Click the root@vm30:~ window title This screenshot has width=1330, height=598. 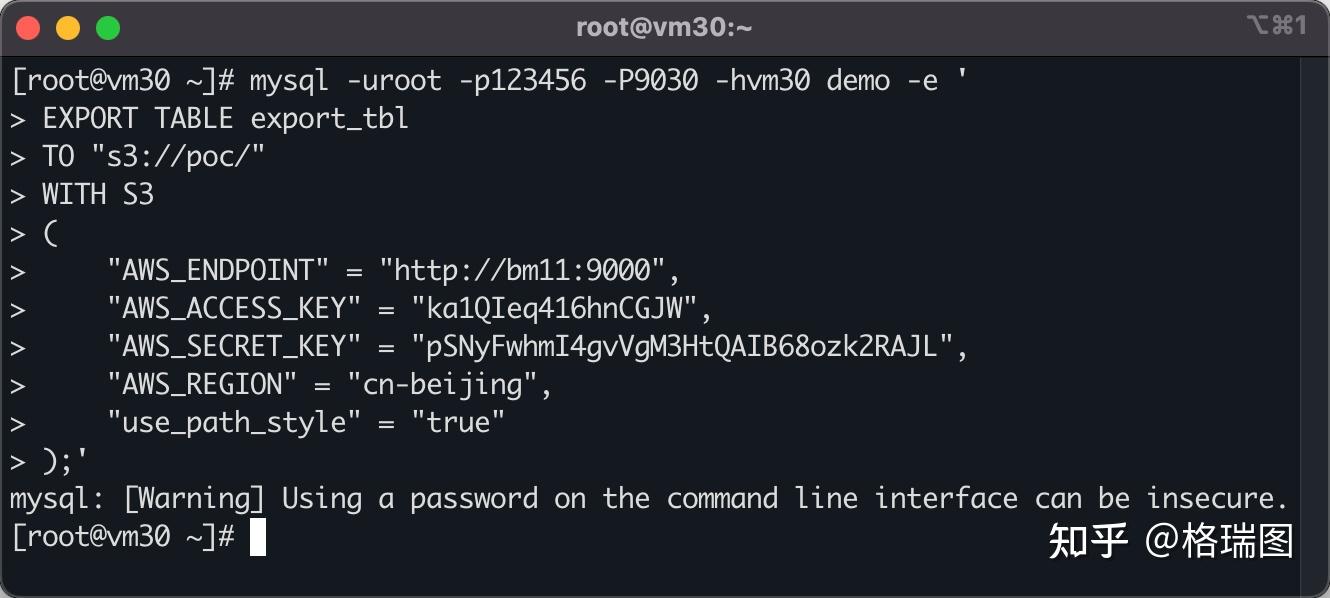tap(664, 28)
